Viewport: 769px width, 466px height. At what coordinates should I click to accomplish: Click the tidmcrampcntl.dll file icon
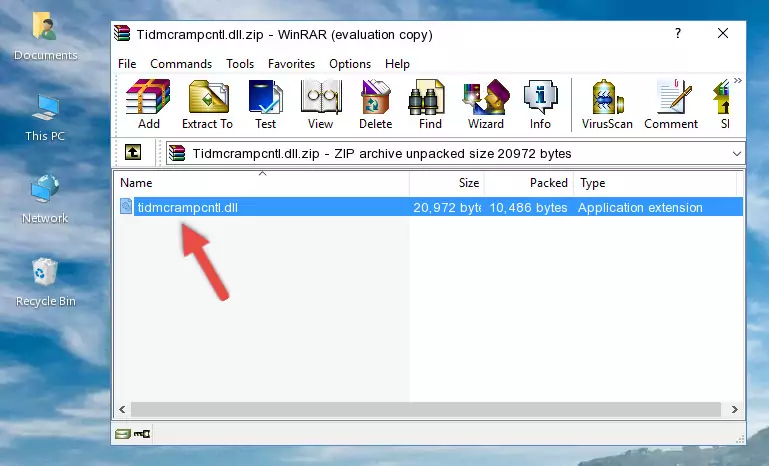coord(126,207)
